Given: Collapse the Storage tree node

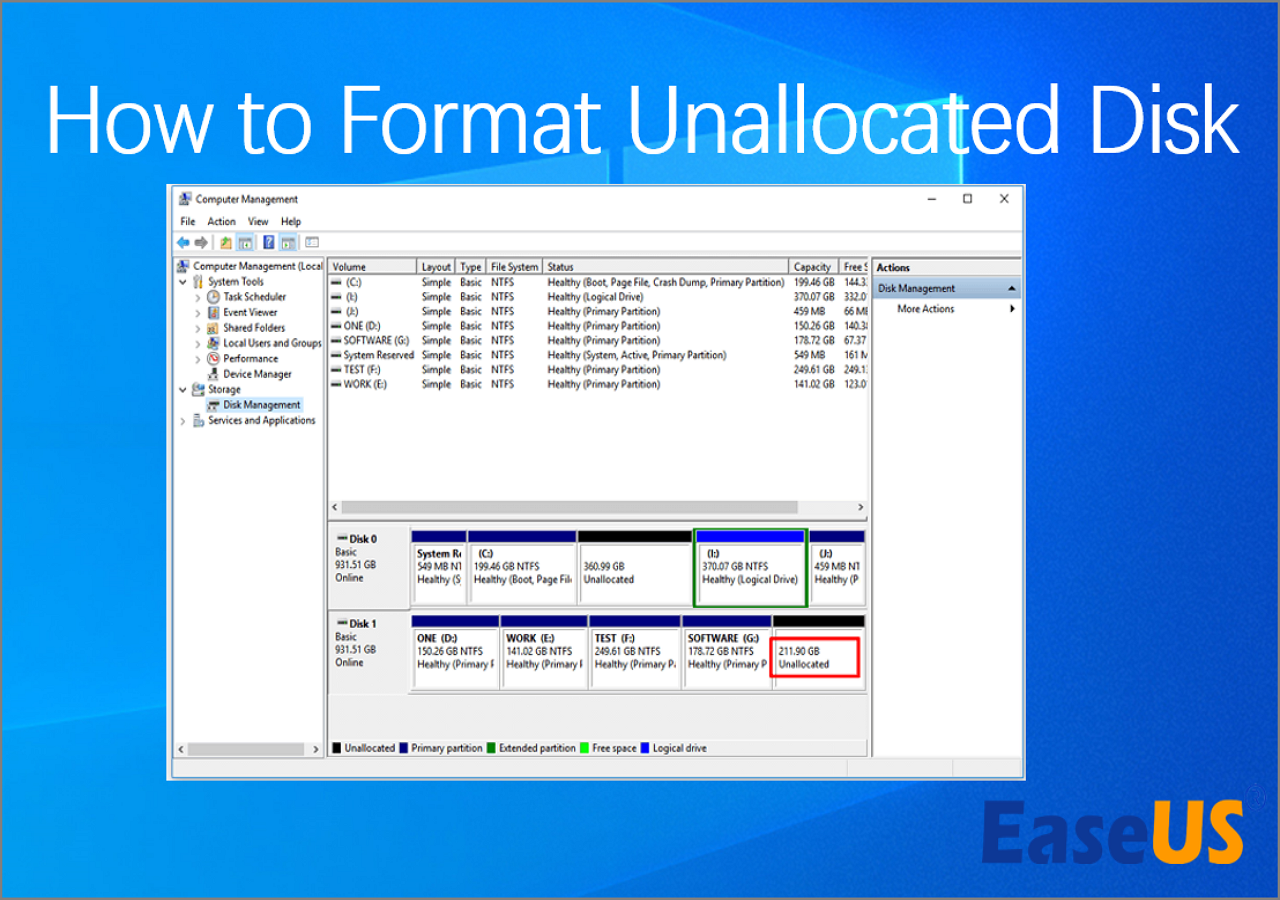Looking at the screenshot, I should coord(183,389).
